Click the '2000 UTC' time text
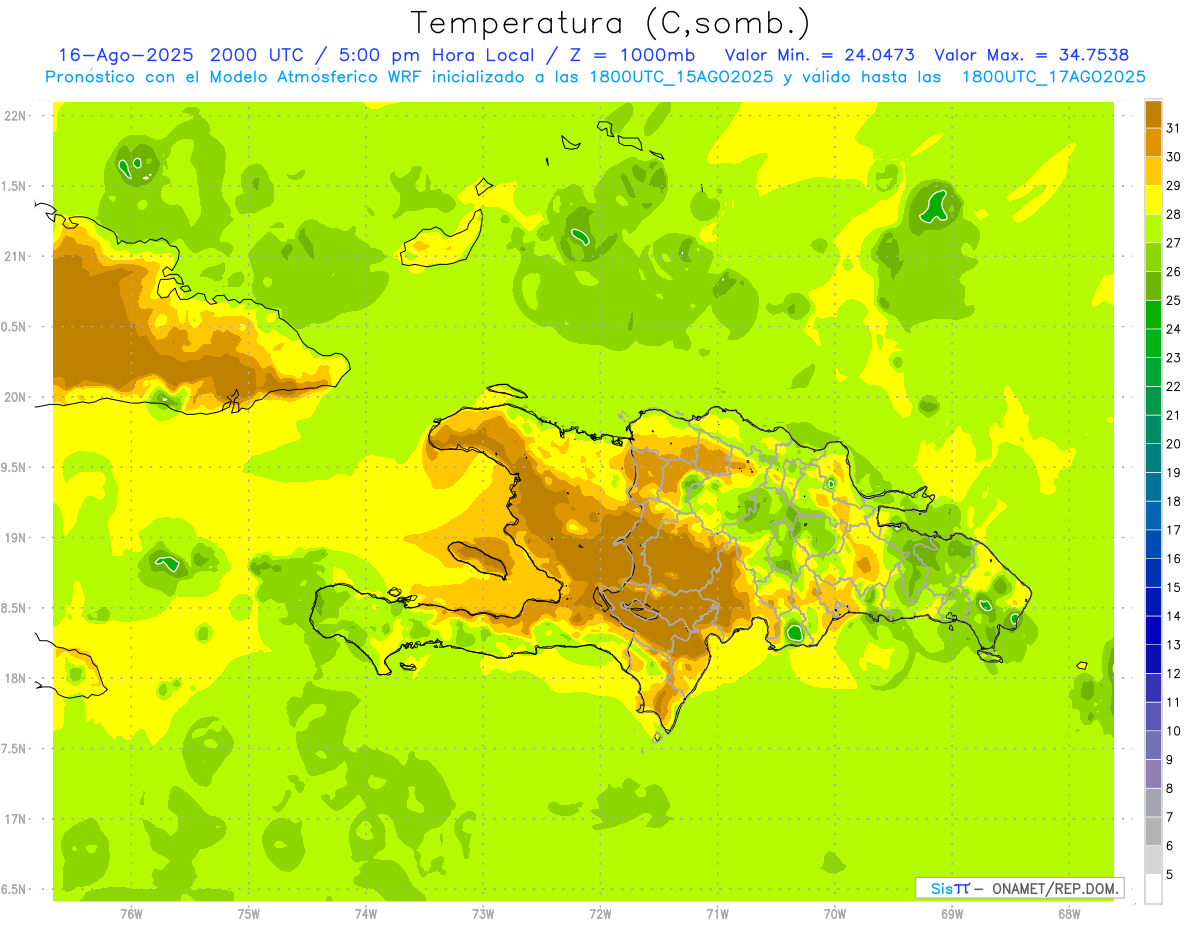 [256, 55]
